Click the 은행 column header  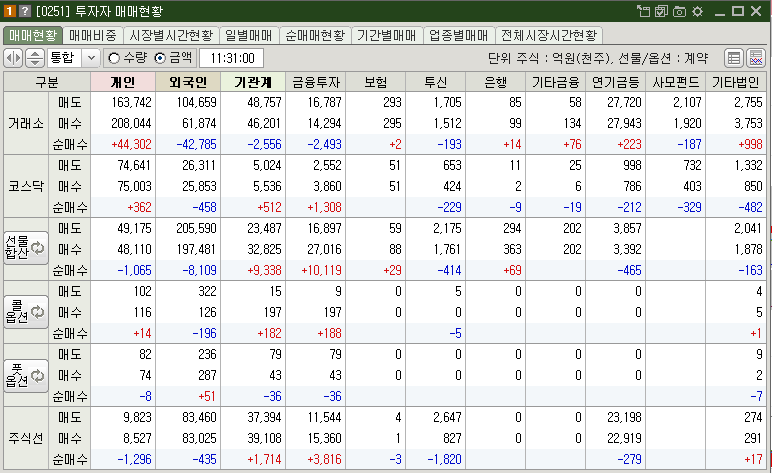(x=496, y=82)
